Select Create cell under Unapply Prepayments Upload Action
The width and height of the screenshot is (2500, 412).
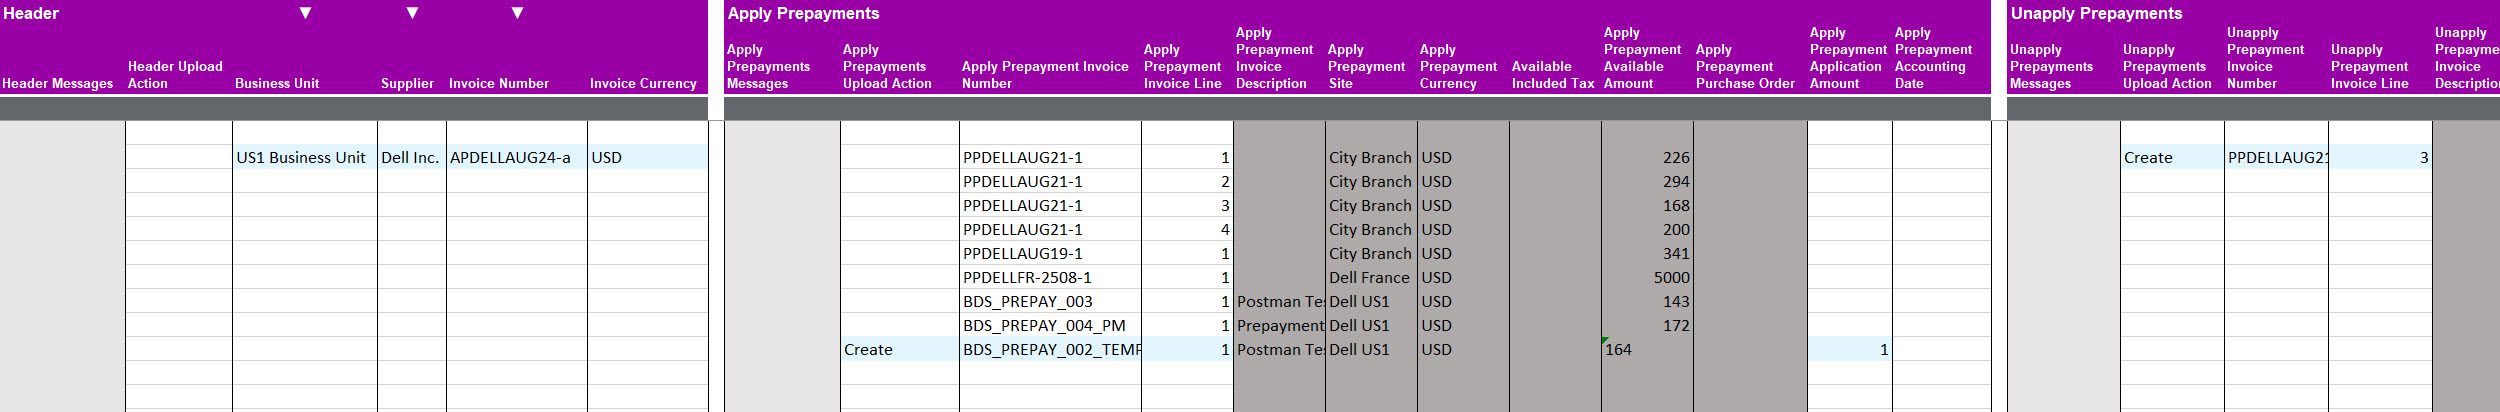pos(2172,157)
